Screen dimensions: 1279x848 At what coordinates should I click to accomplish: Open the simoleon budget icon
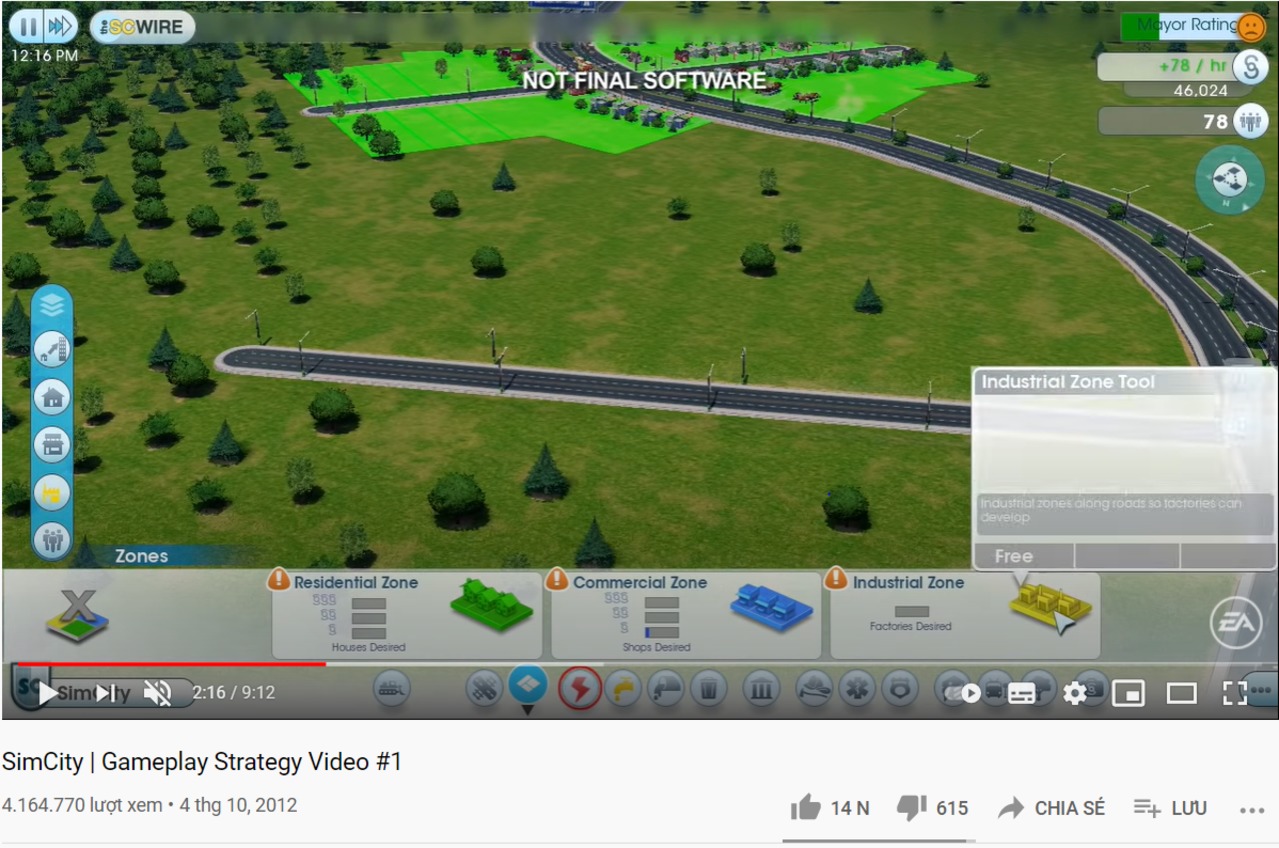pos(1249,67)
